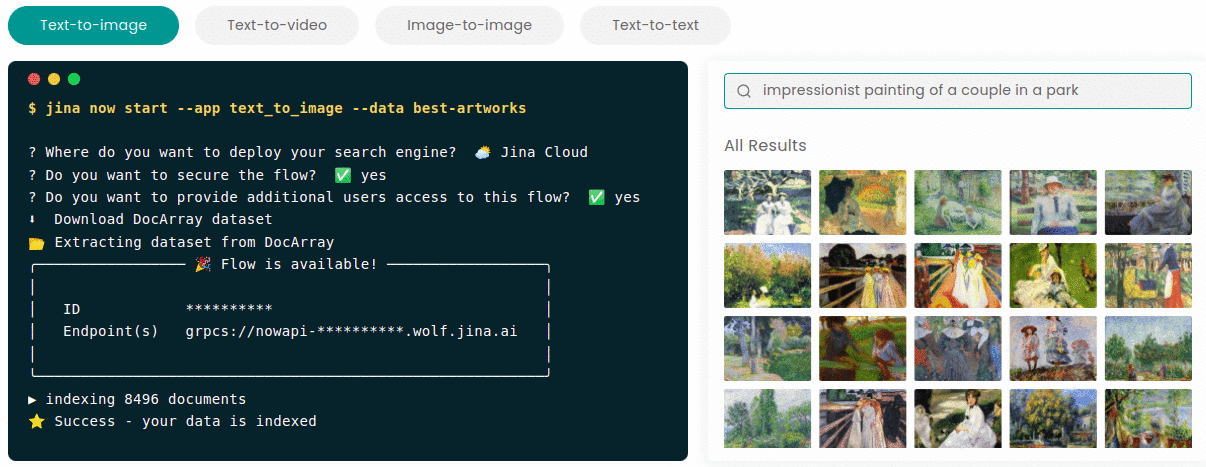Click the magnifier icon in the search box
Image resolution: width=1206 pixels, height=467 pixels.
coord(743,91)
